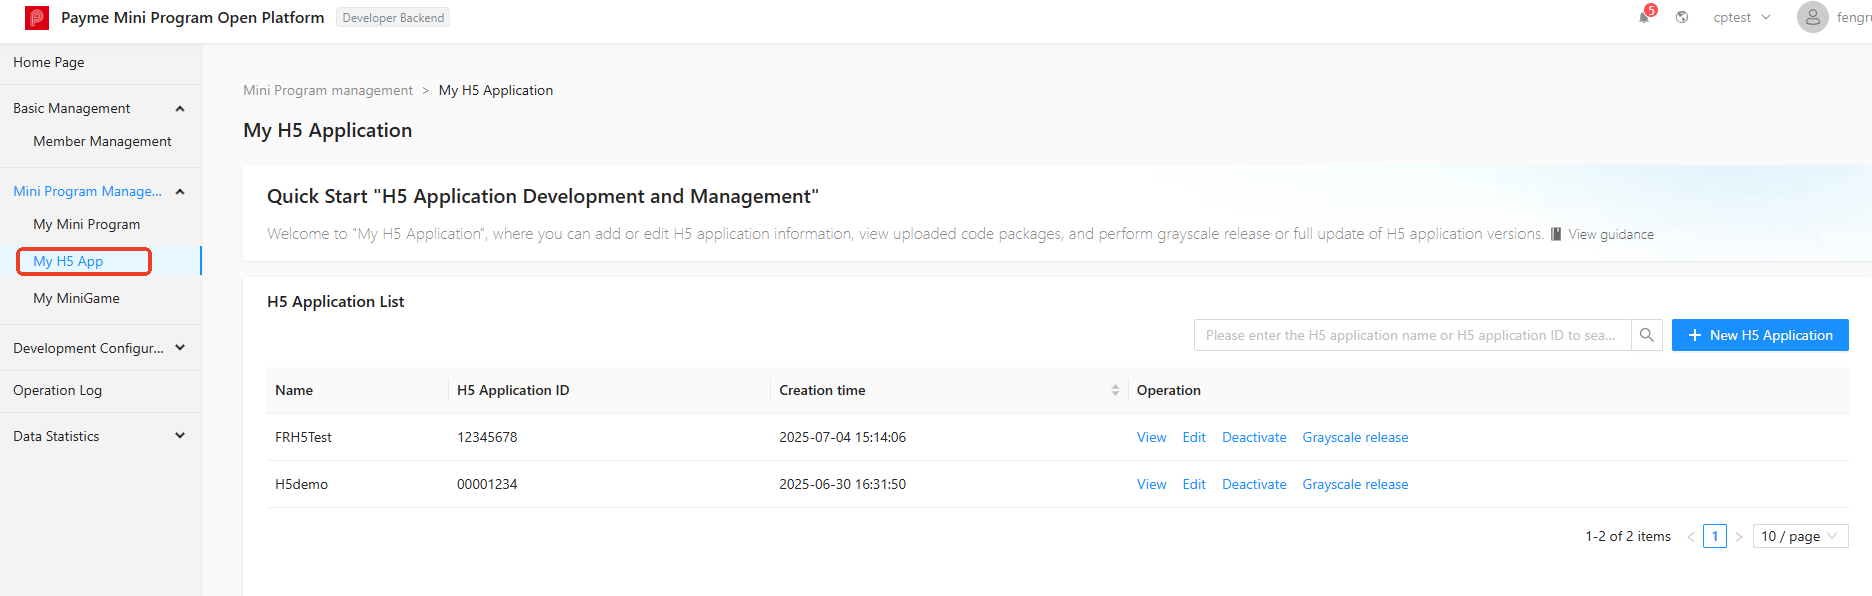Open the notification bell with badge
The width and height of the screenshot is (1872, 596).
pyautogui.click(x=1645, y=16)
